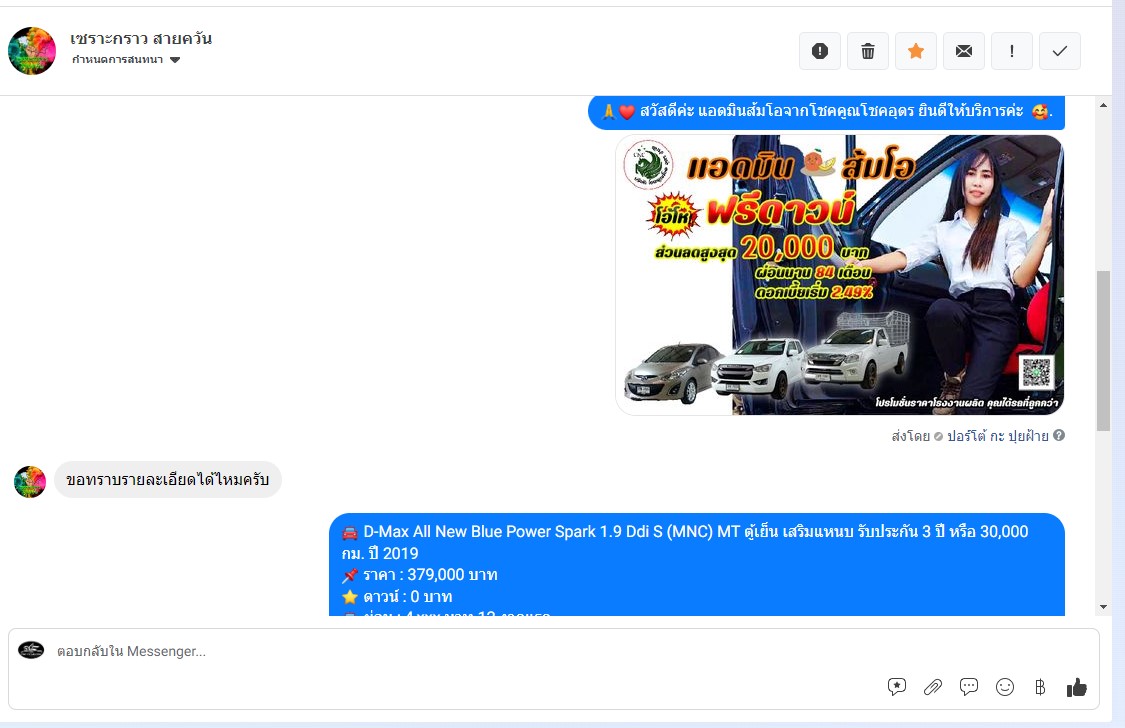Send a thumbs-up like
1125x728 pixels.
[1077, 687]
